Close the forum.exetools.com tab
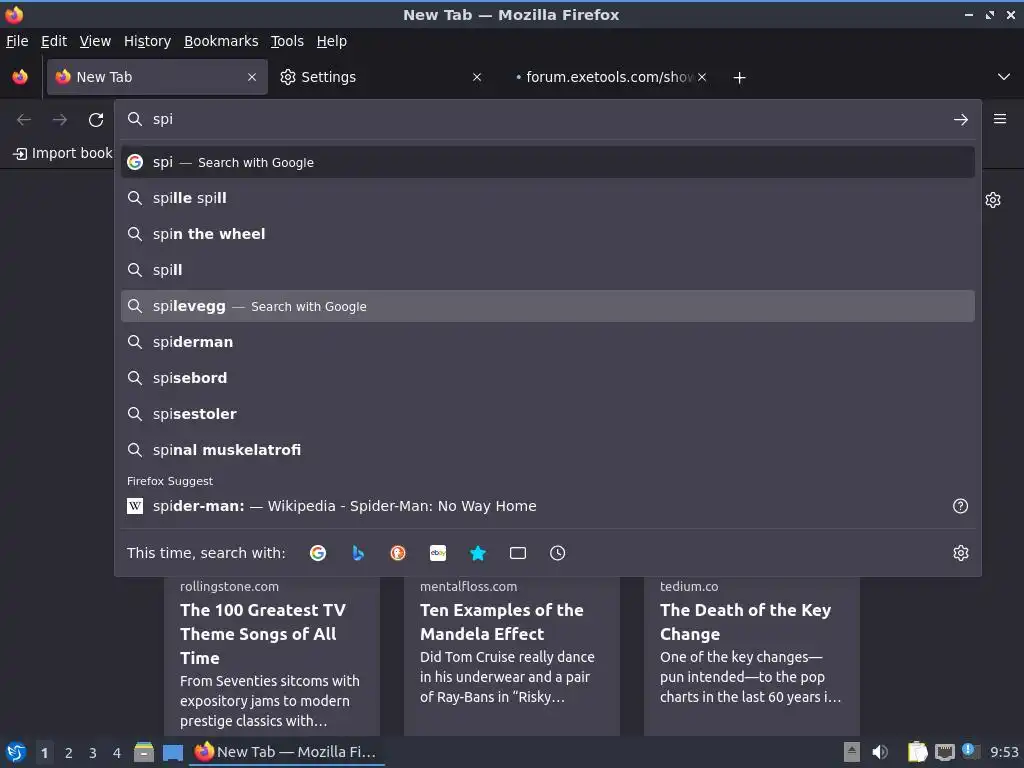Viewport: 1024px width, 768px height. click(x=702, y=77)
